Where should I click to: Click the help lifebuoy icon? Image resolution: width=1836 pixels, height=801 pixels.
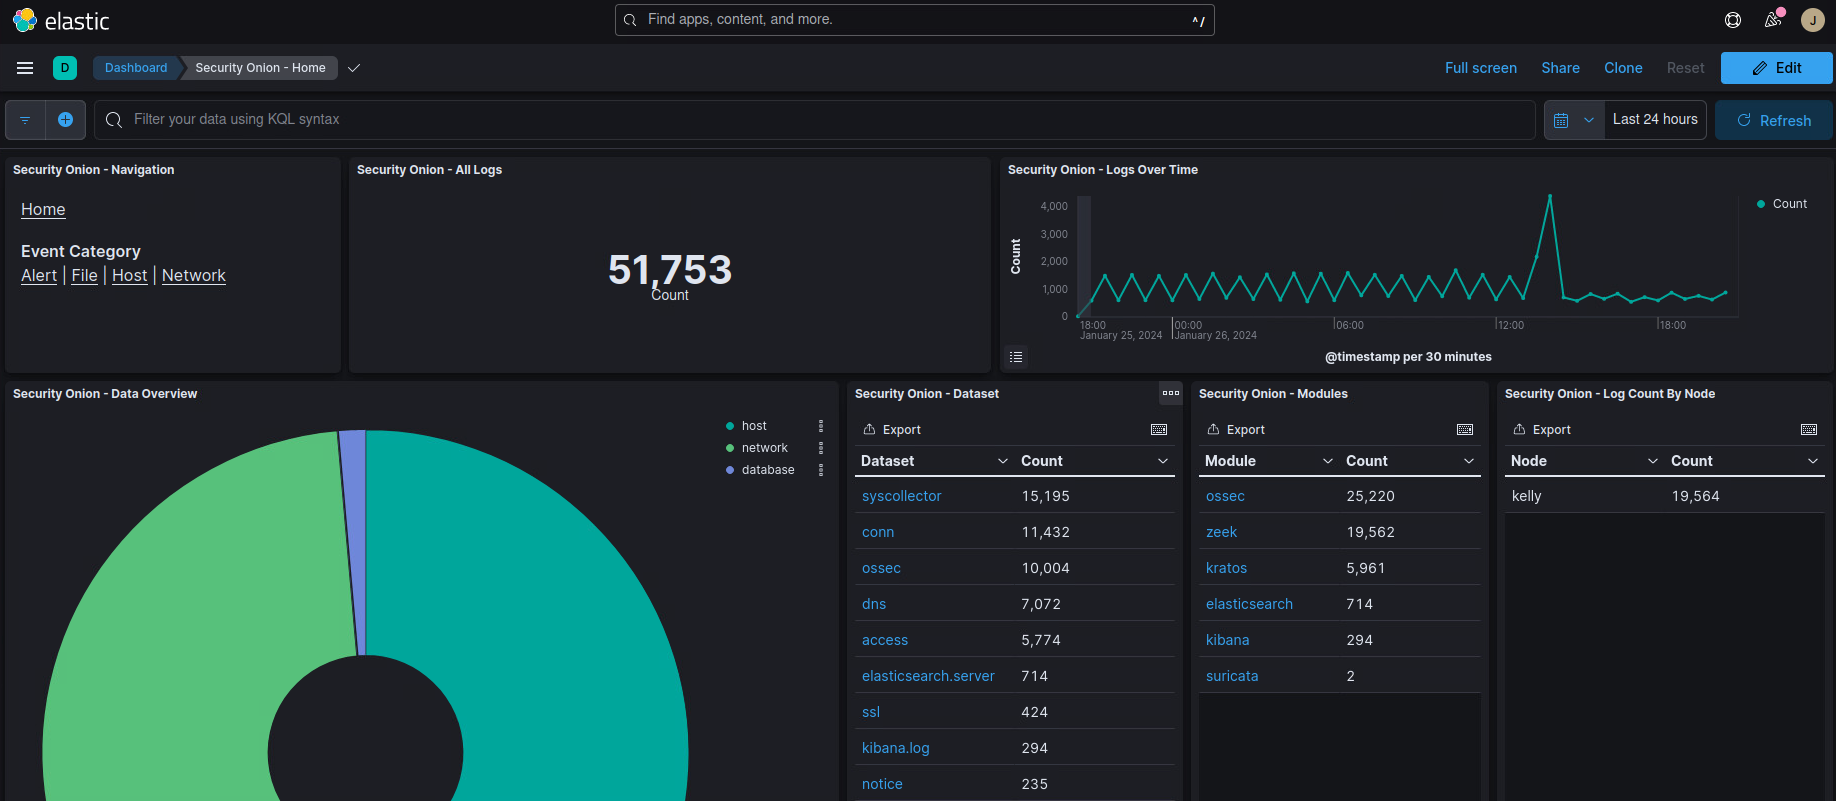point(1733,20)
